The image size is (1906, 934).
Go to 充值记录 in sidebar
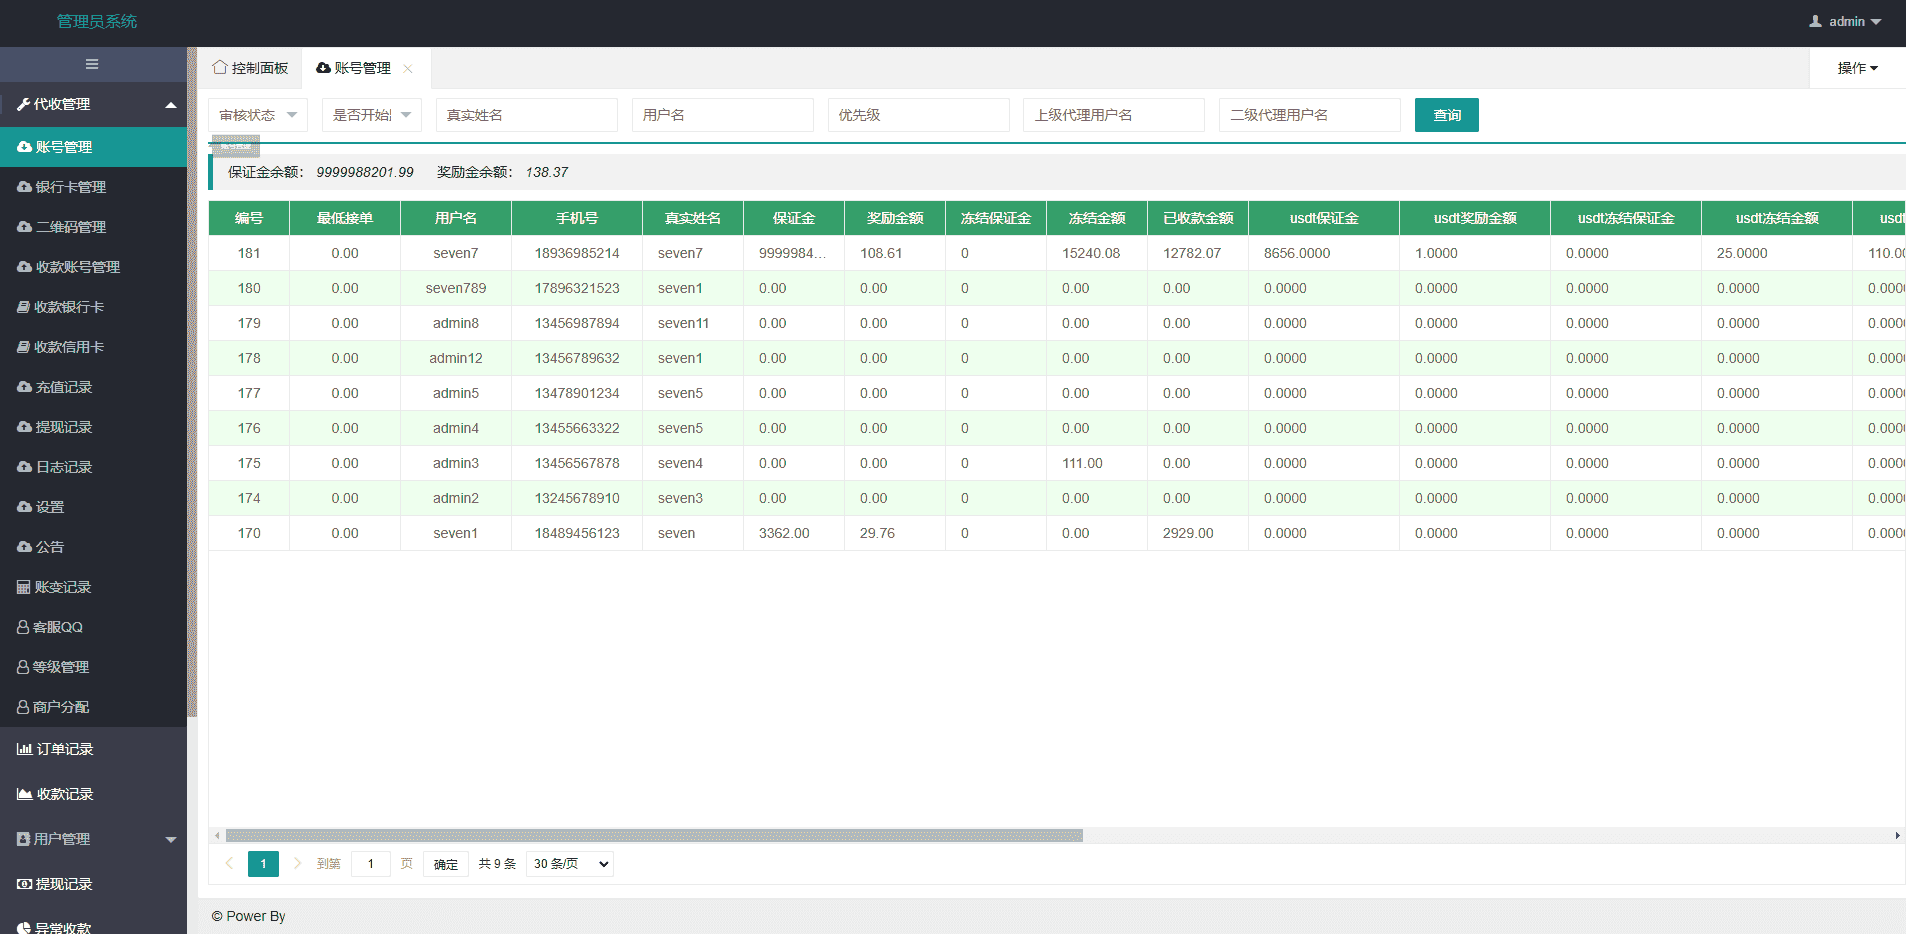coord(64,387)
